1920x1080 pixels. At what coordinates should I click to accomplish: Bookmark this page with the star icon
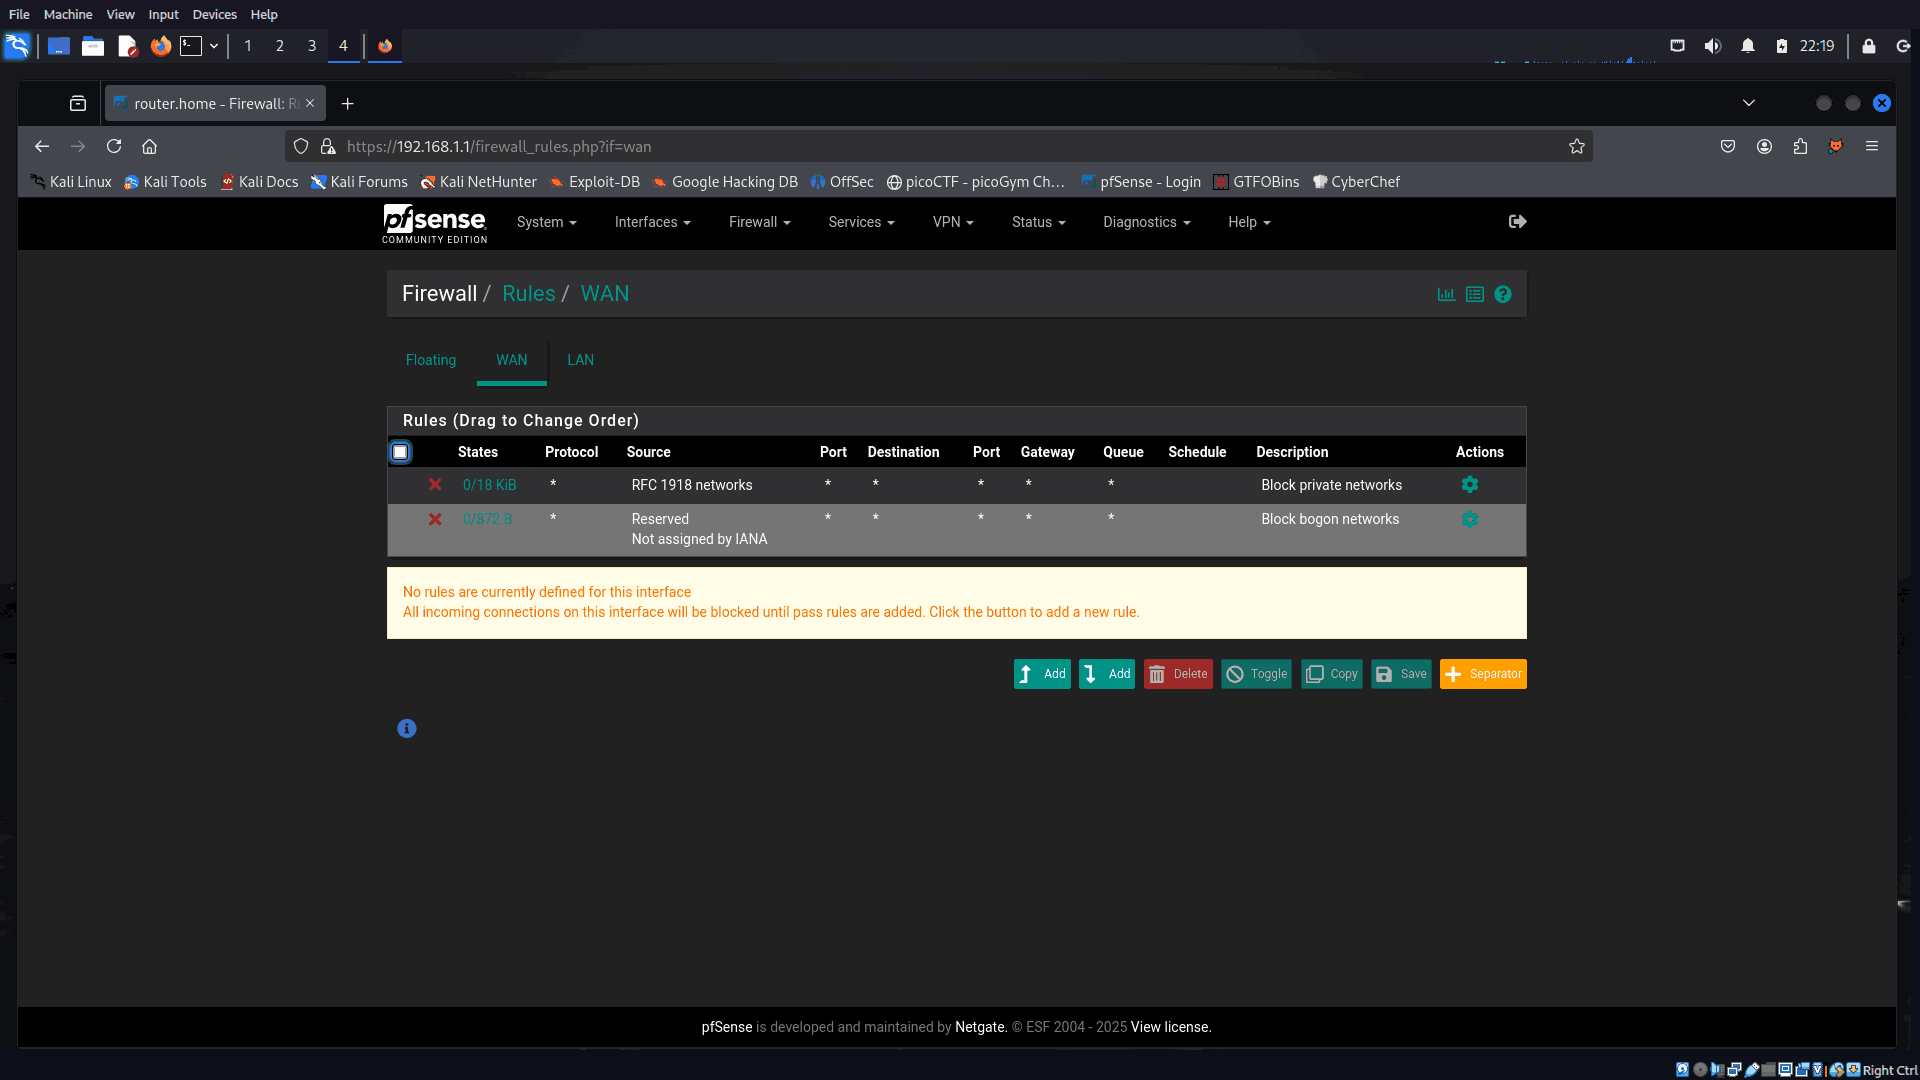point(1577,146)
